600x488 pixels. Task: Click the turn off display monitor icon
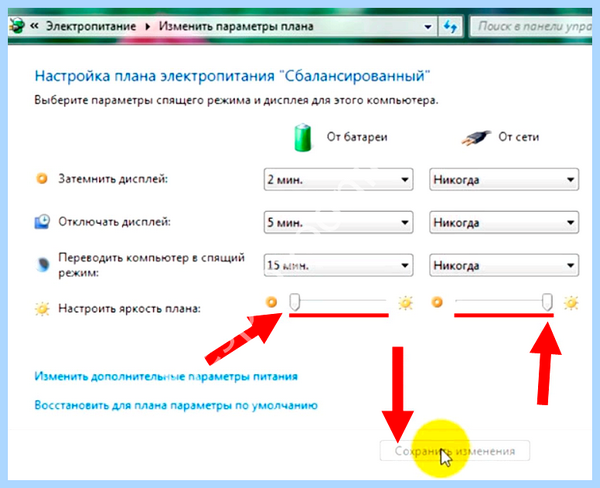tap(42, 222)
